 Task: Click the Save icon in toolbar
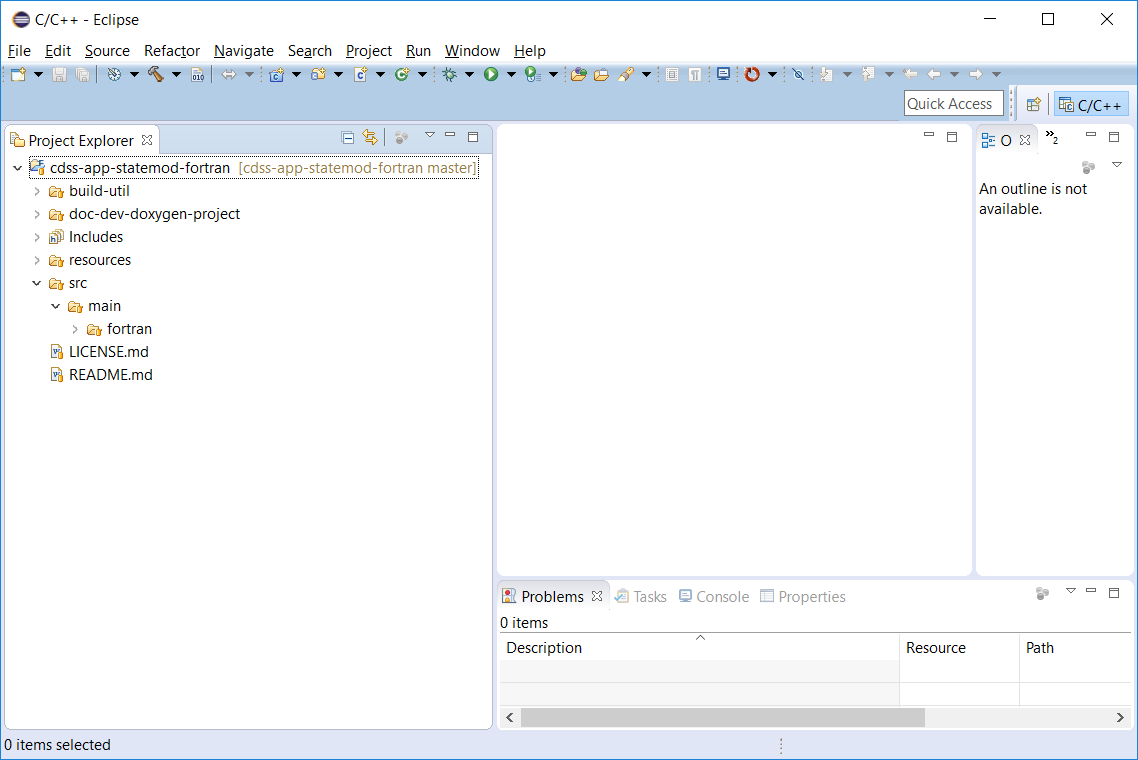tap(60, 74)
